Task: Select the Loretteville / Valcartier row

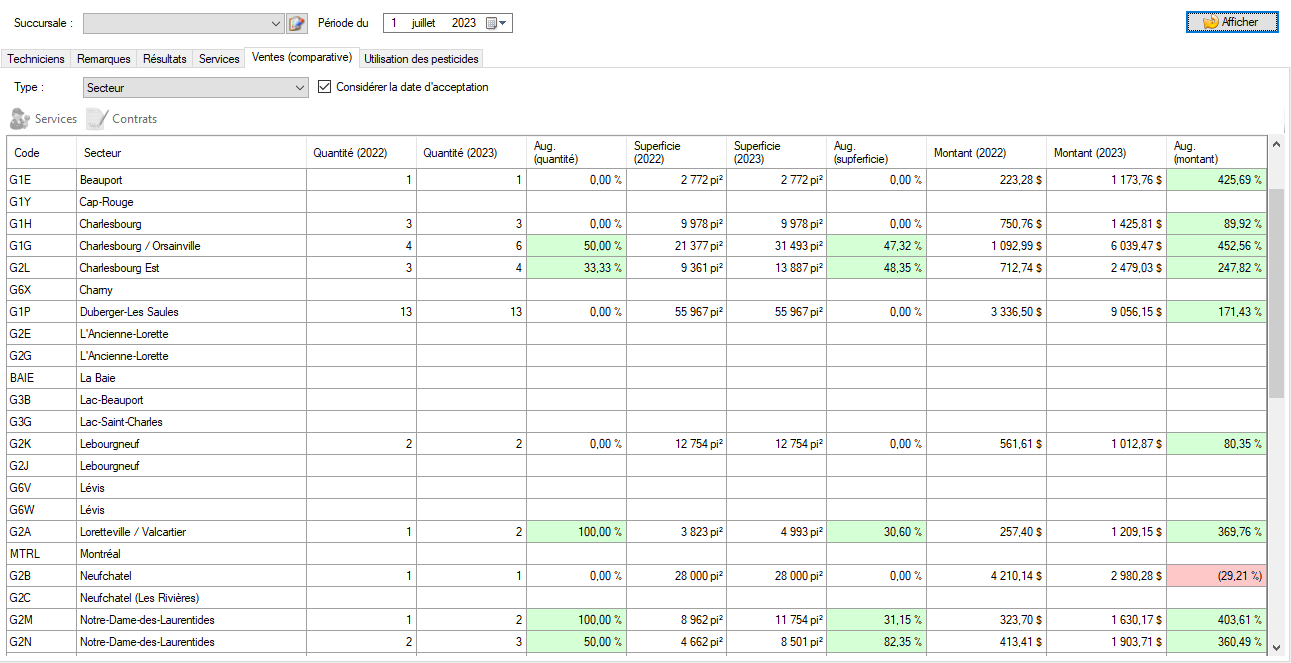Action: [636, 532]
